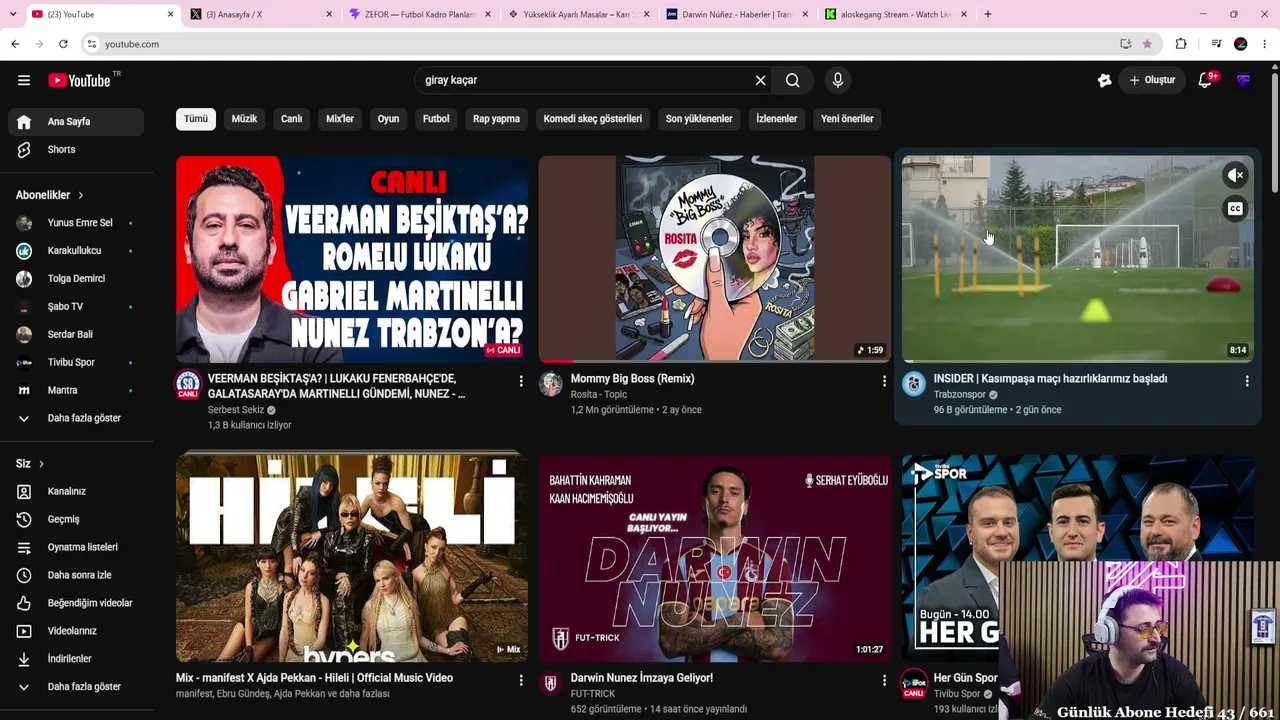The image size is (1280, 720).
Task: Select the Mix'ler filter chip
Action: coord(340,119)
